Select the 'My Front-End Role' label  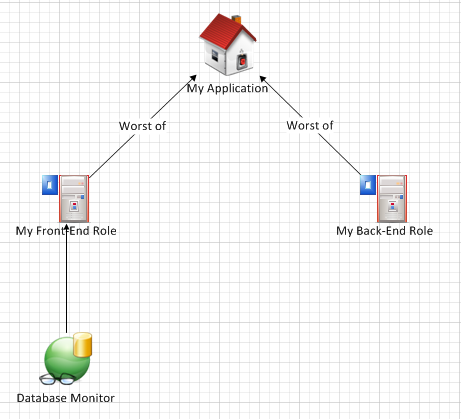[x=66, y=231]
